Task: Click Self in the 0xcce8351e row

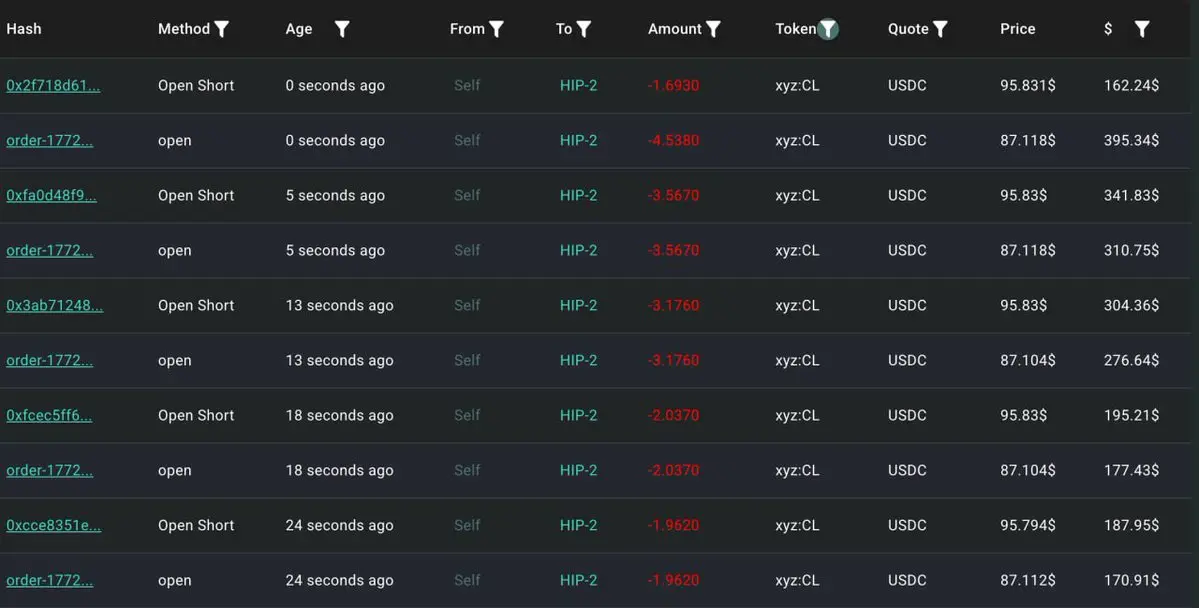Action: tap(467, 526)
